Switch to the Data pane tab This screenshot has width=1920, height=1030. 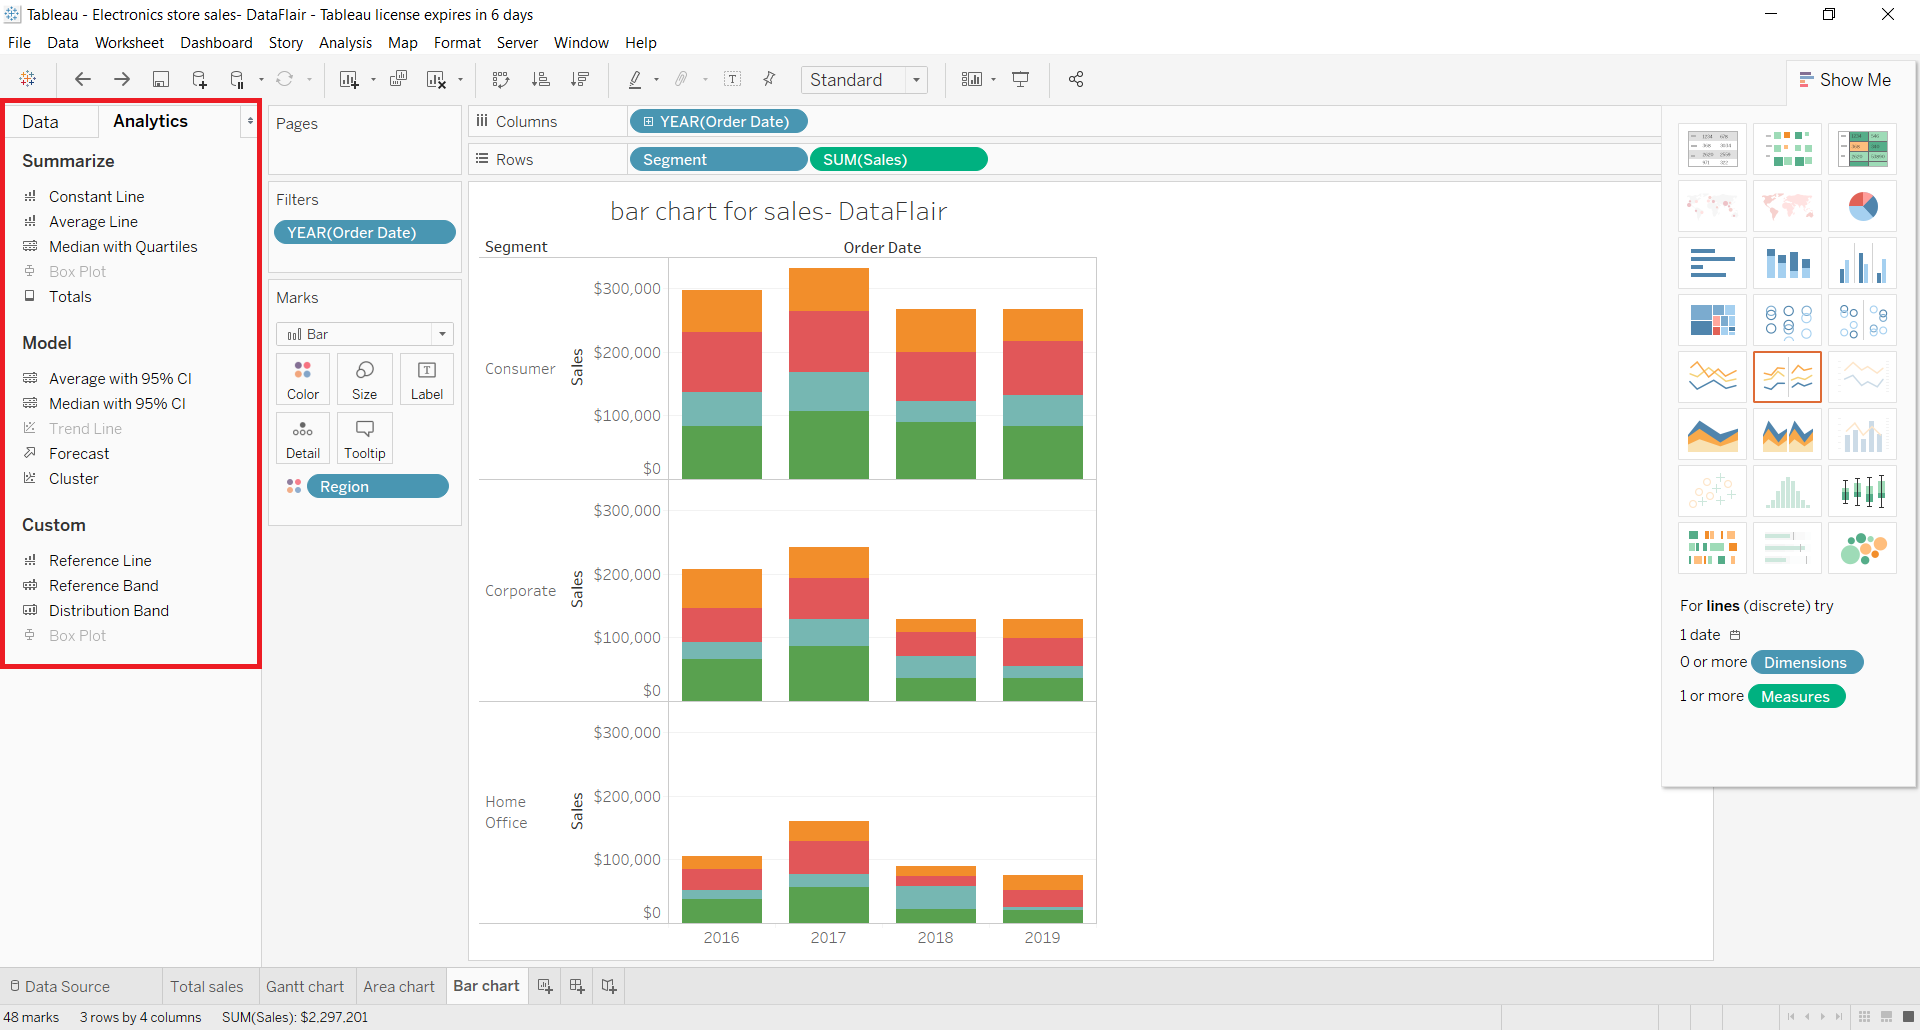click(x=41, y=122)
